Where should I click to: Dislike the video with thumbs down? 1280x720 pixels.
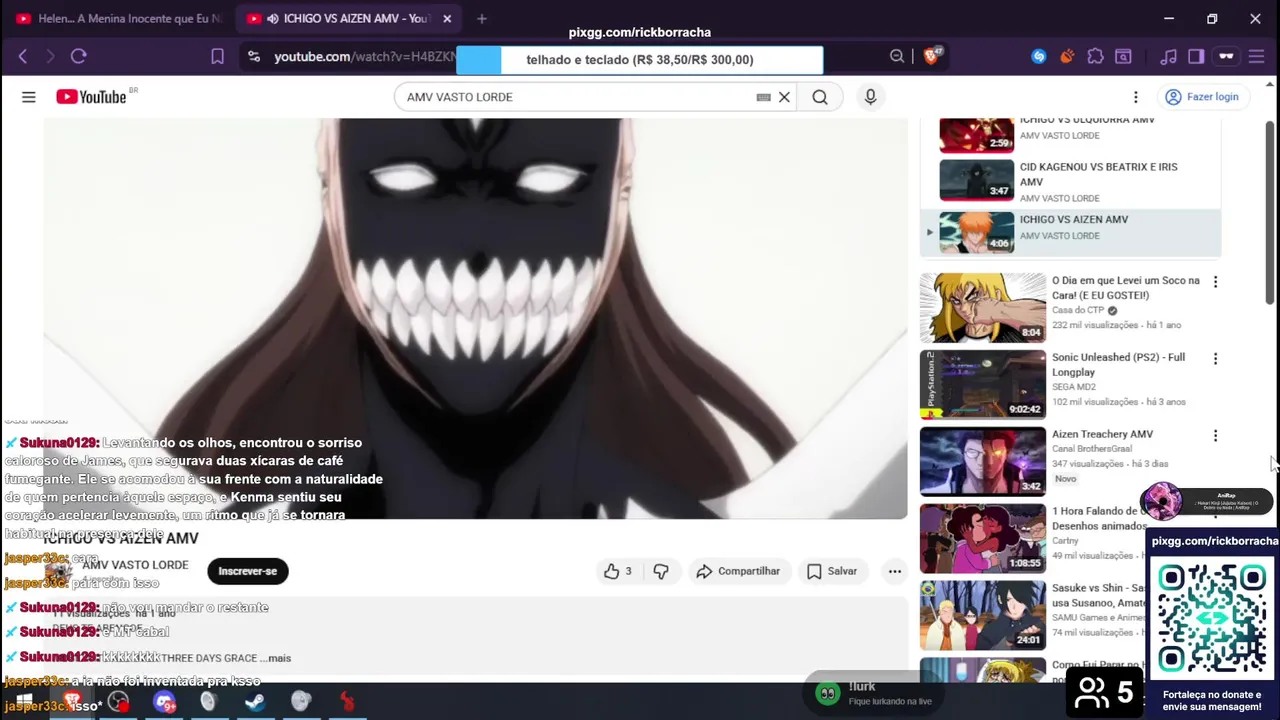tap(661, 571)
